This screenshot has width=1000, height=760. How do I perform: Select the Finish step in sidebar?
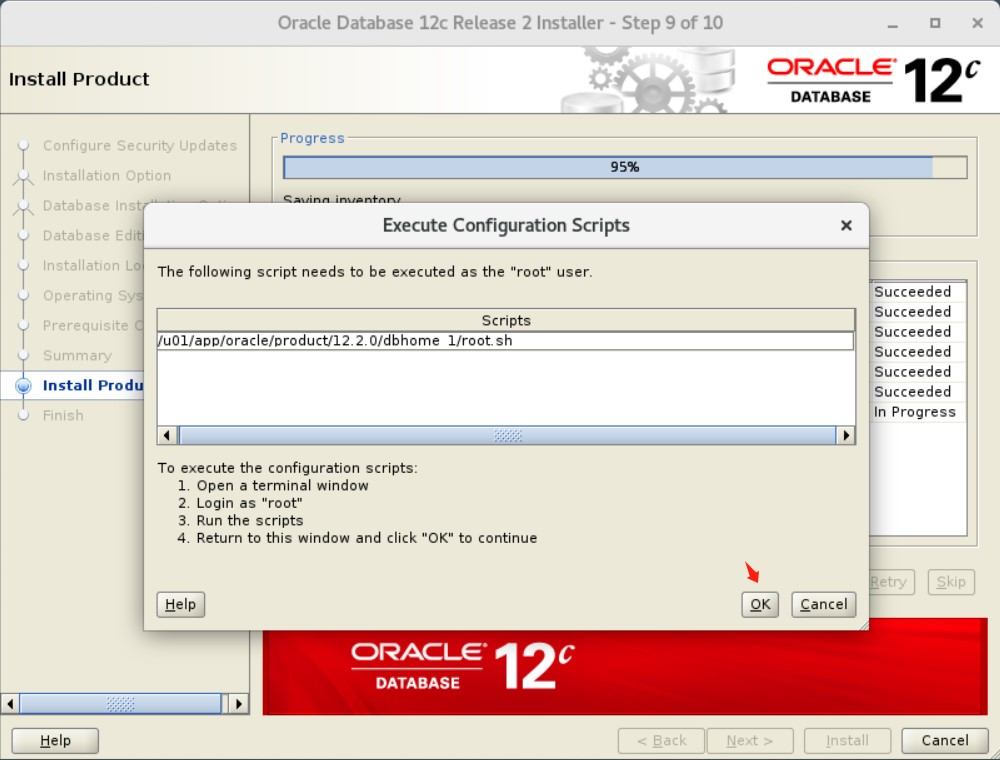pos(63,415)
